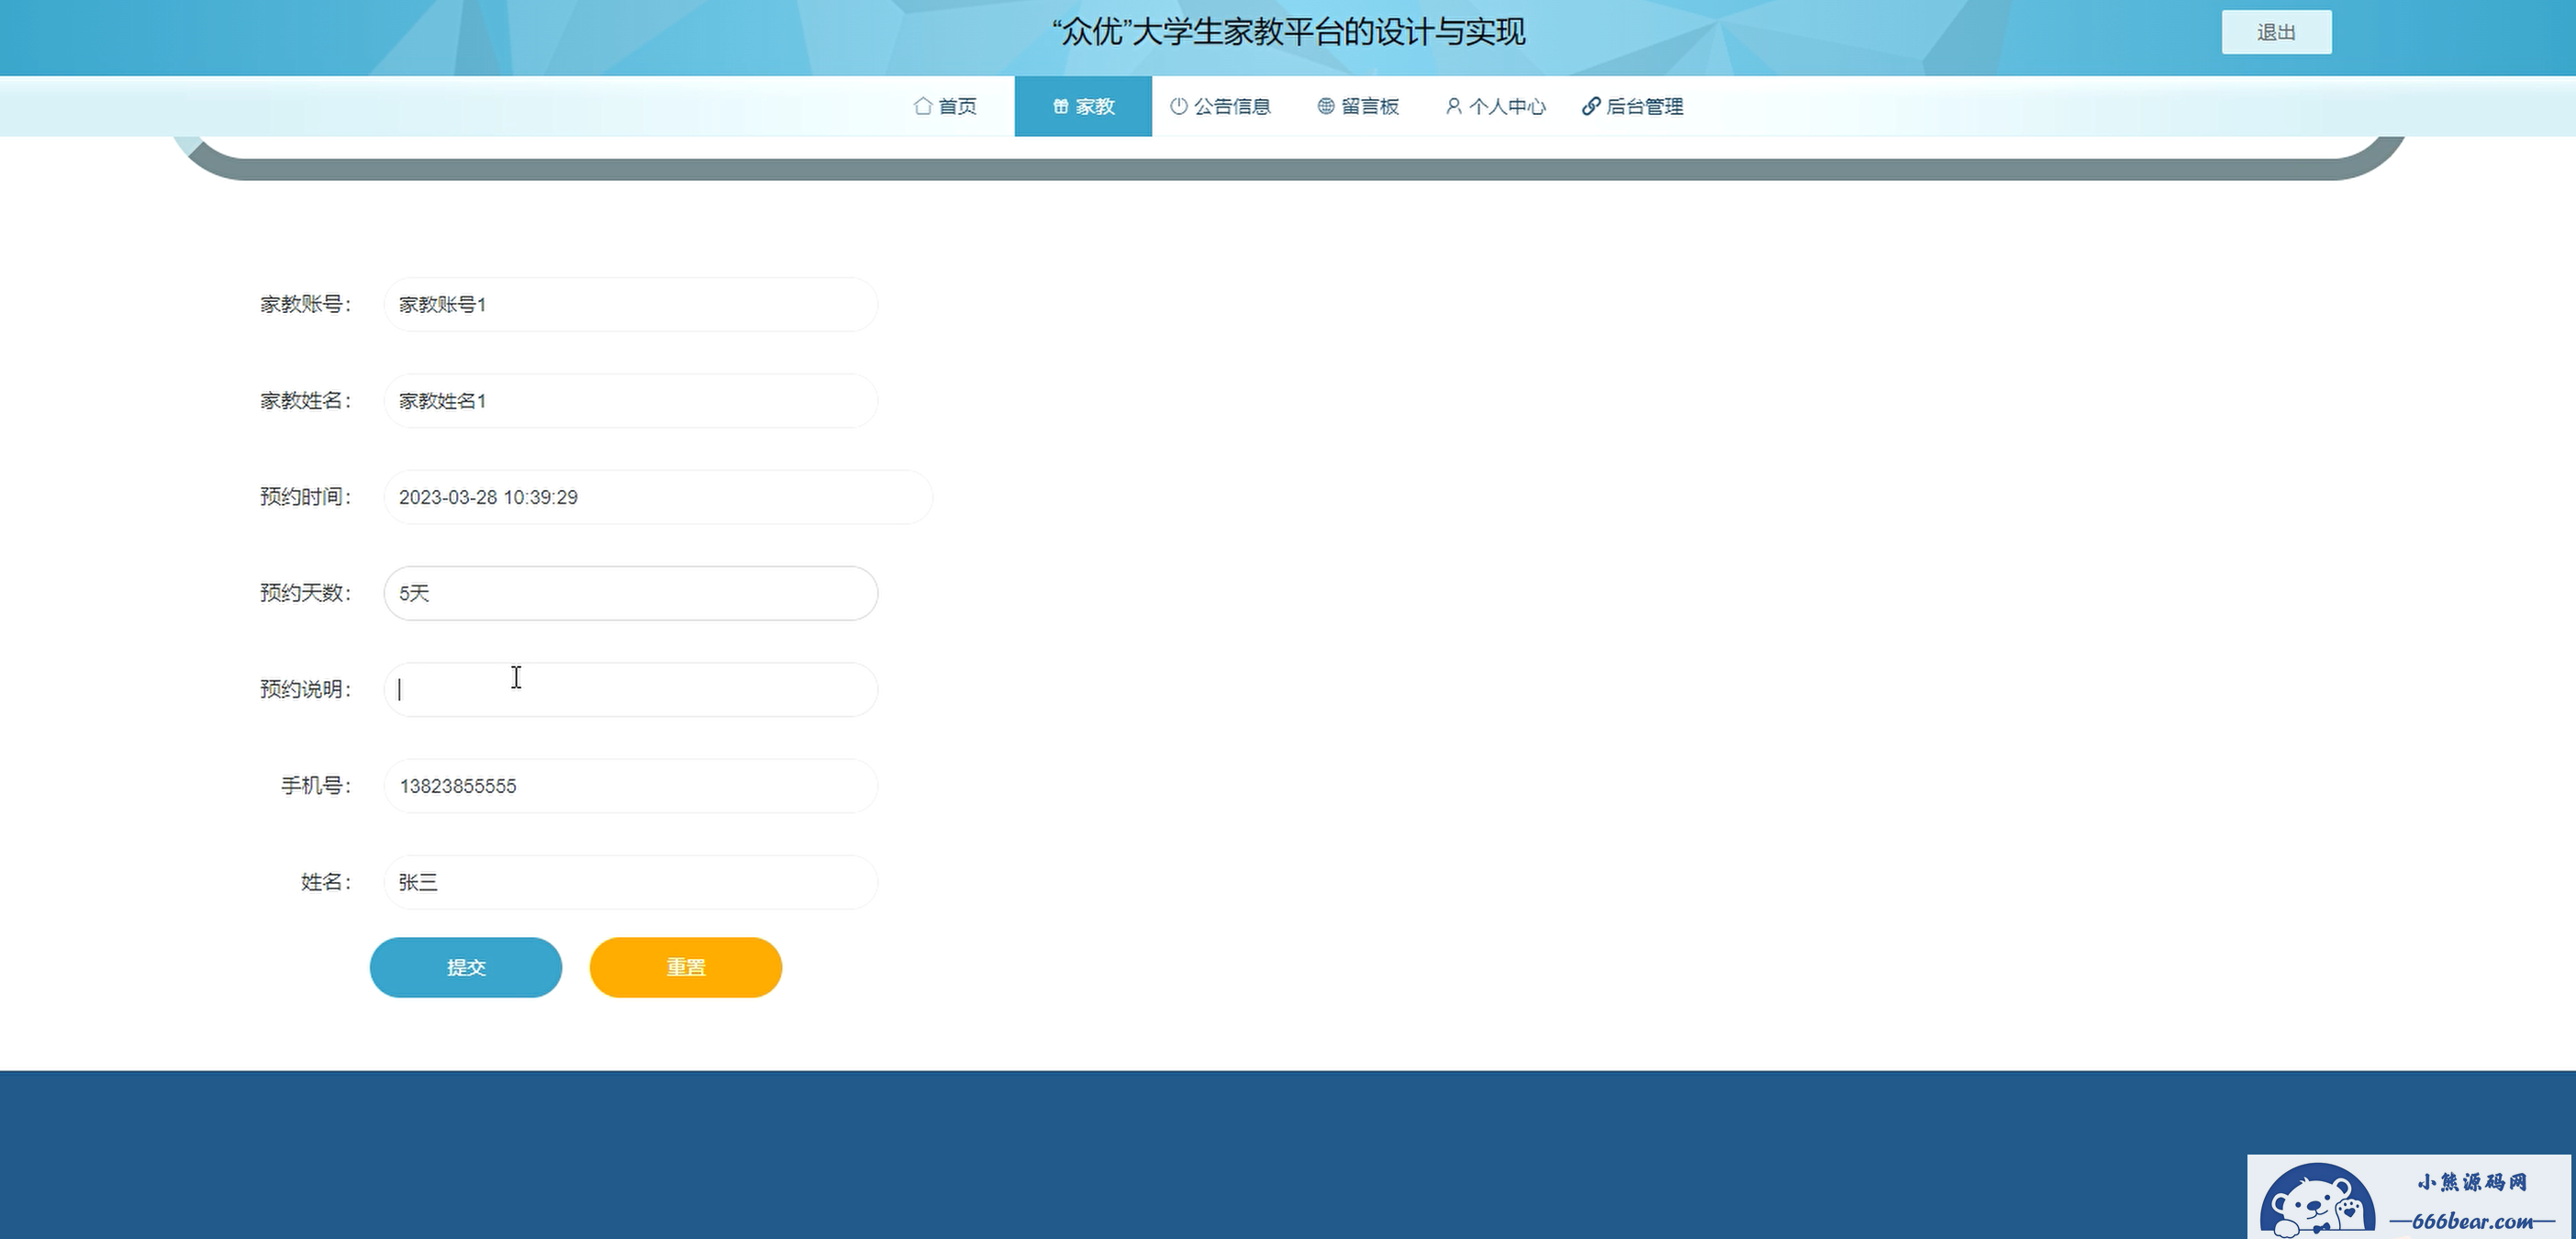The image size is (2576, 1239).
Task: Click the page title “众优”大学生家教平台
Action: (x=1289, y=32)
